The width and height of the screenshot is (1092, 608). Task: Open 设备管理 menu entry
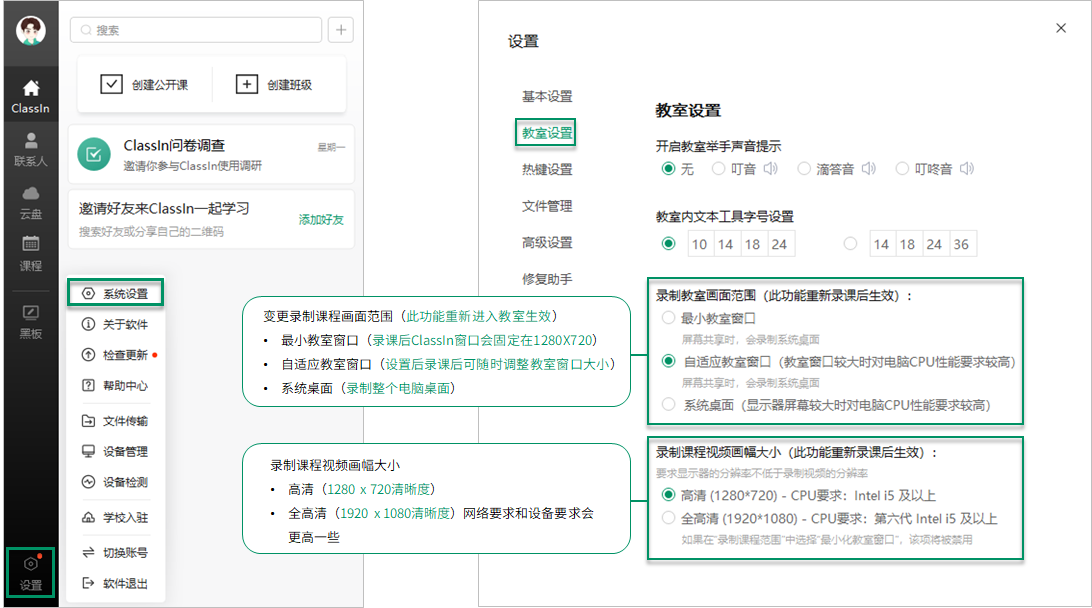(x=115, y=451)
